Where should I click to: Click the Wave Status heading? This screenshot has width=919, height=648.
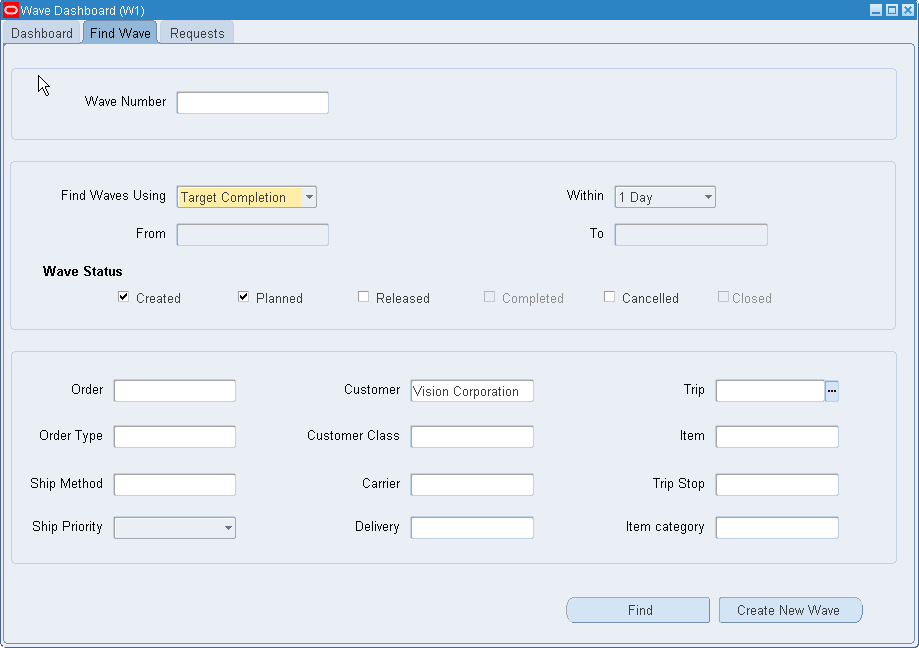[83, 271]
